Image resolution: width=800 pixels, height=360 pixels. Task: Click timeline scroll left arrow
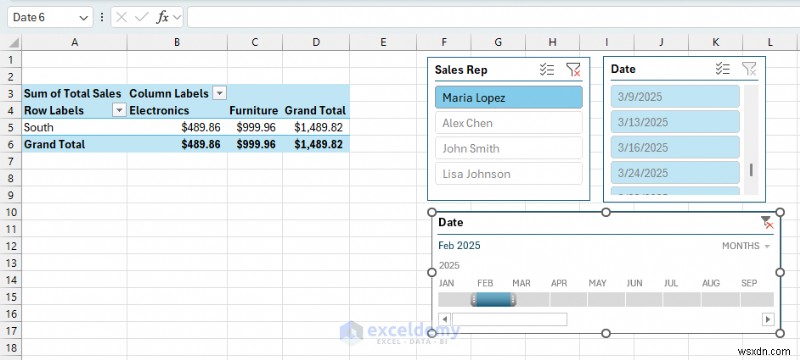tap(444, 319)
